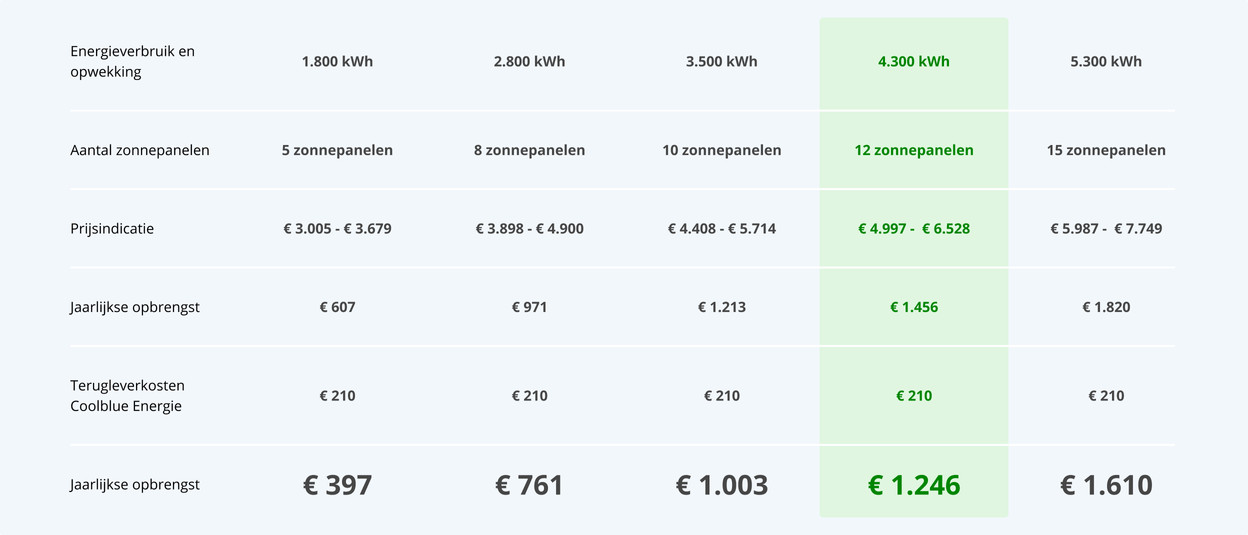This screenshot has height=535, width=1248.
Task: Click the Prijsindicatie row label
Action: click(x=112, y=229)
